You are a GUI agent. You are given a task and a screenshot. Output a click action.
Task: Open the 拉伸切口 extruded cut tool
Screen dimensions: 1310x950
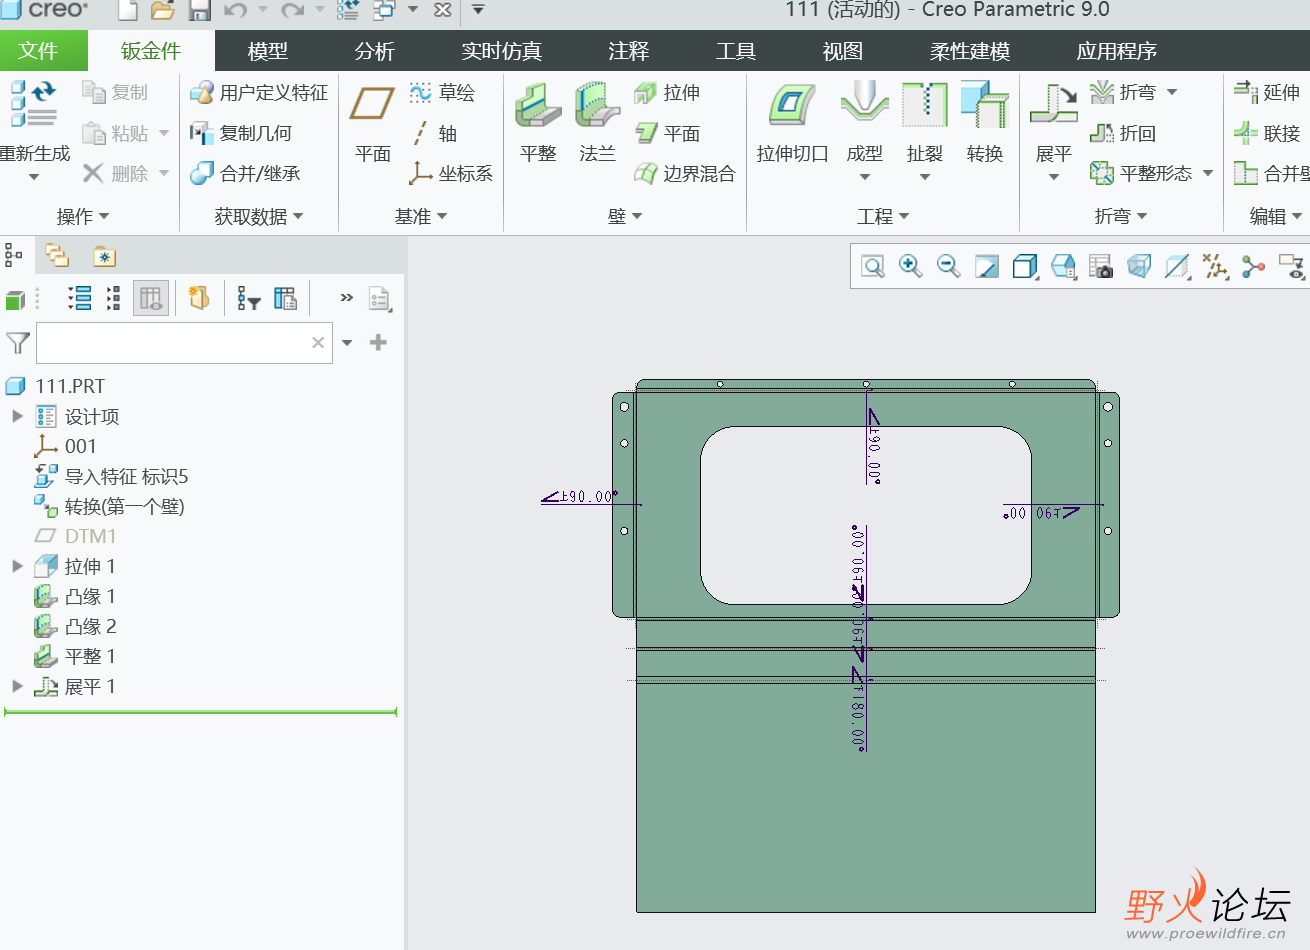(792, 123)
